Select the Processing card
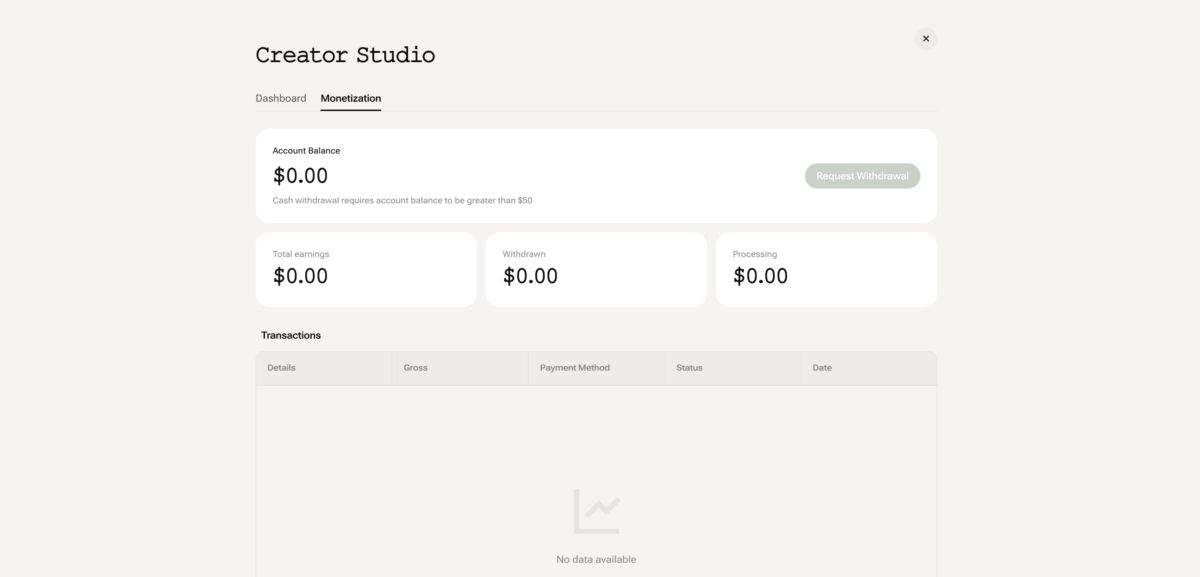This screenshot has height=577, width=1200. tap(826, 270)
